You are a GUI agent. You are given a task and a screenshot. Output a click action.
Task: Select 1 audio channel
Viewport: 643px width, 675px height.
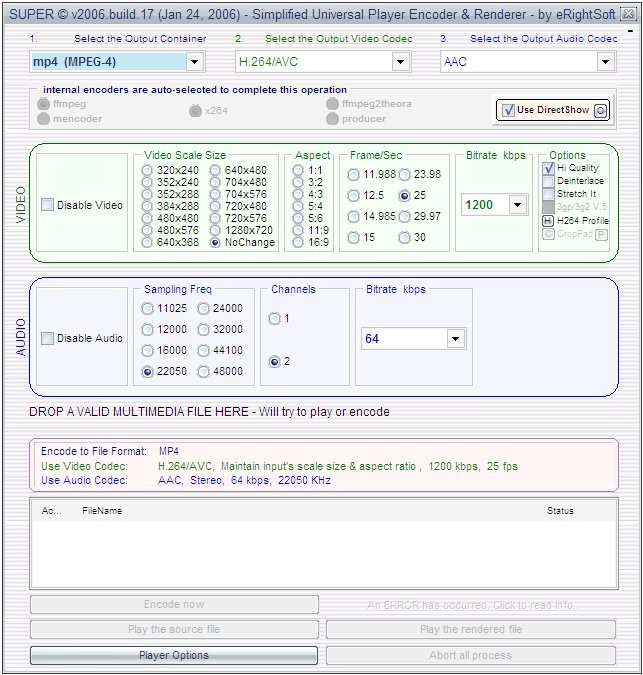(274, 319)
